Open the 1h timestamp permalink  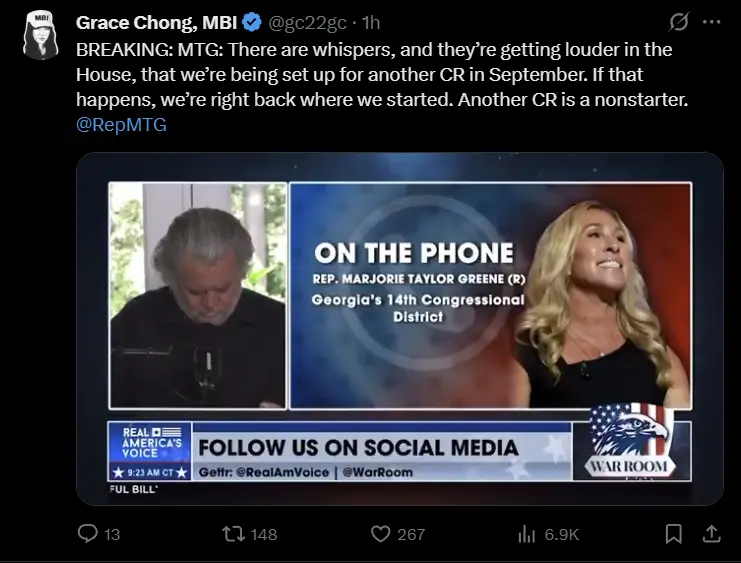[371, 21]
